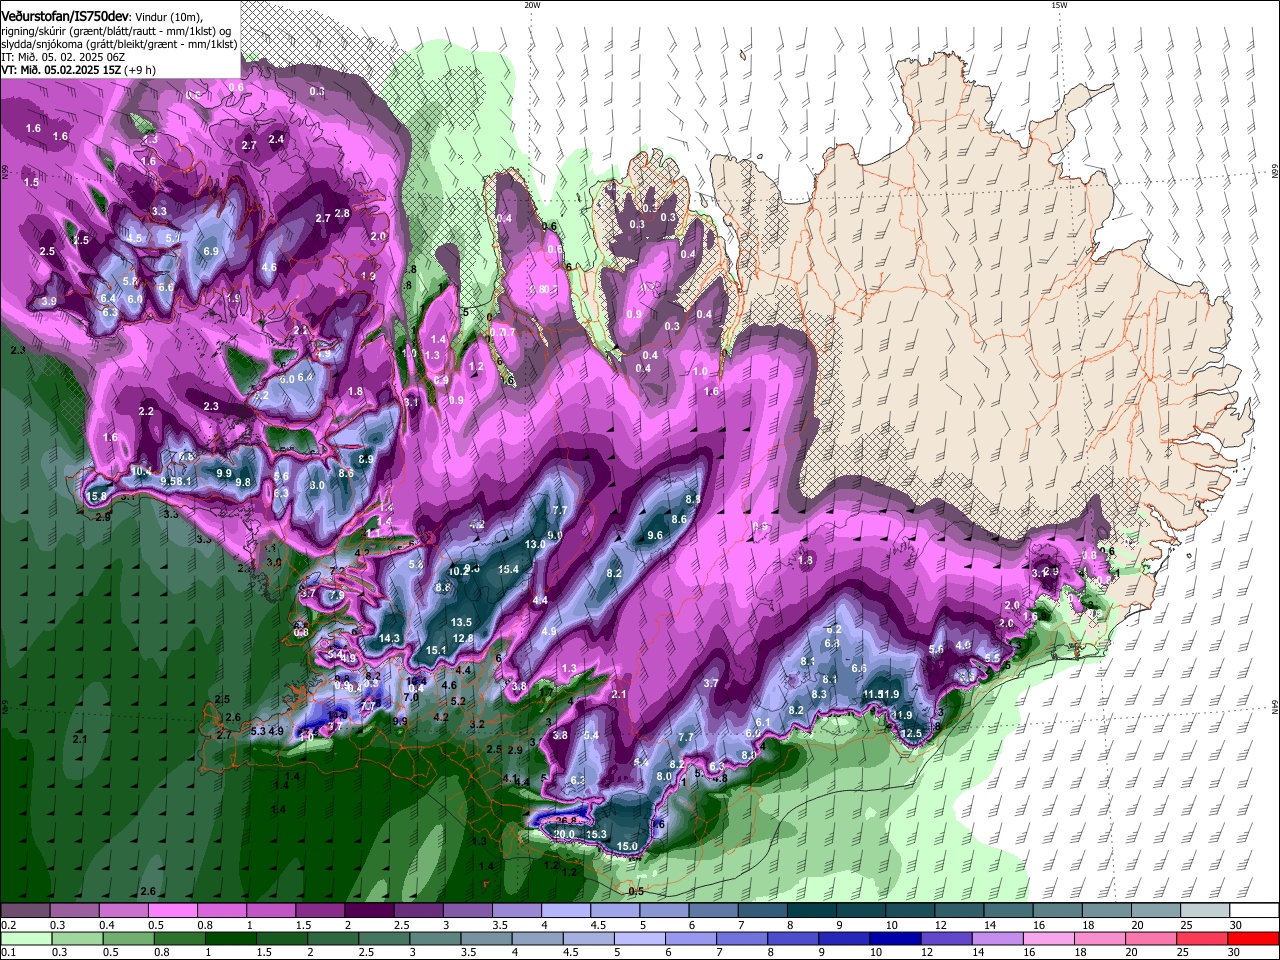
Task: Select the 'VT: Mið. 05.02.2025 15Z' valid time
Action: coord(62,71)
